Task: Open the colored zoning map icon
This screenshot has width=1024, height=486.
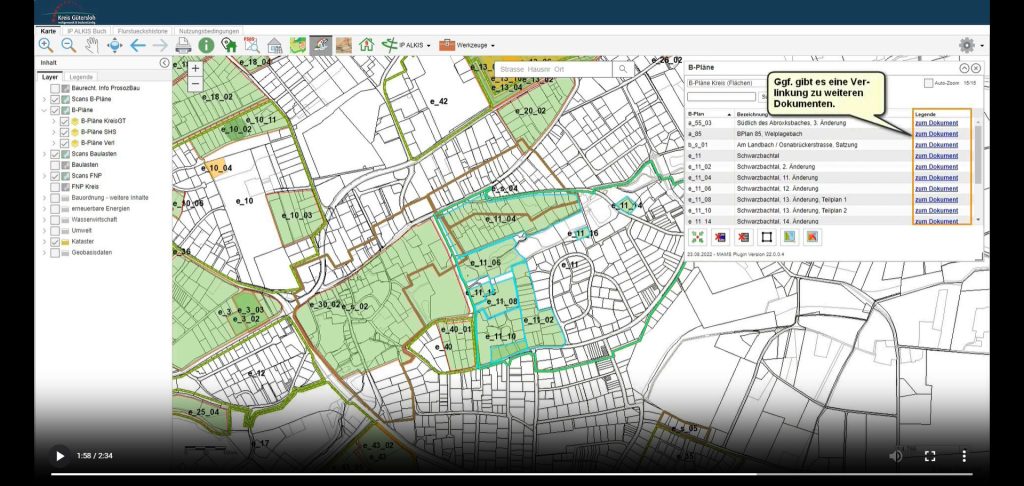Action: point(298,45)
